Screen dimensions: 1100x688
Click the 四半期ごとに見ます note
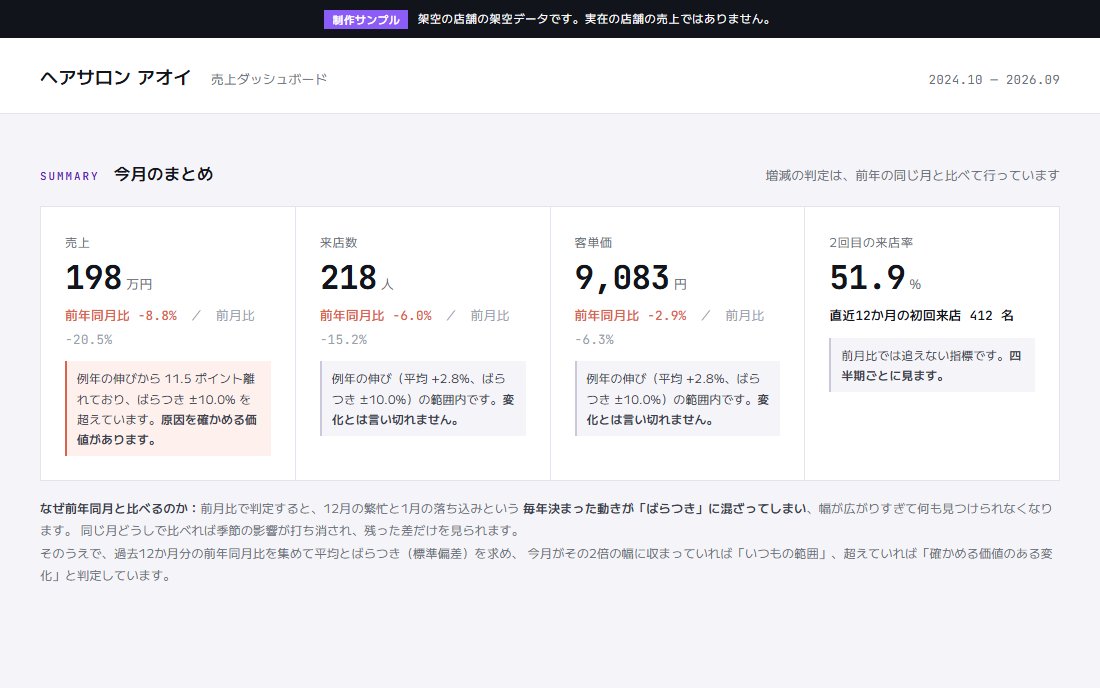point(932,365)
